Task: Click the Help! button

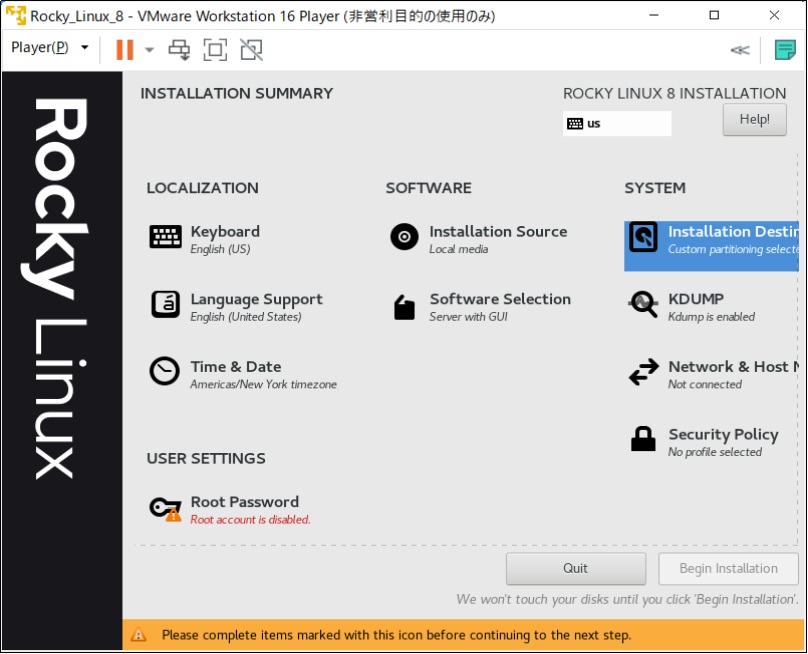Action: tap(754, 119)
